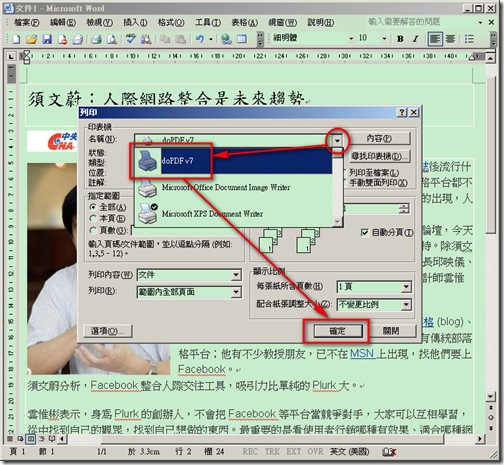Click the Paste icon in the toolbar
504x465 pixels.
(x=180, y=39)
